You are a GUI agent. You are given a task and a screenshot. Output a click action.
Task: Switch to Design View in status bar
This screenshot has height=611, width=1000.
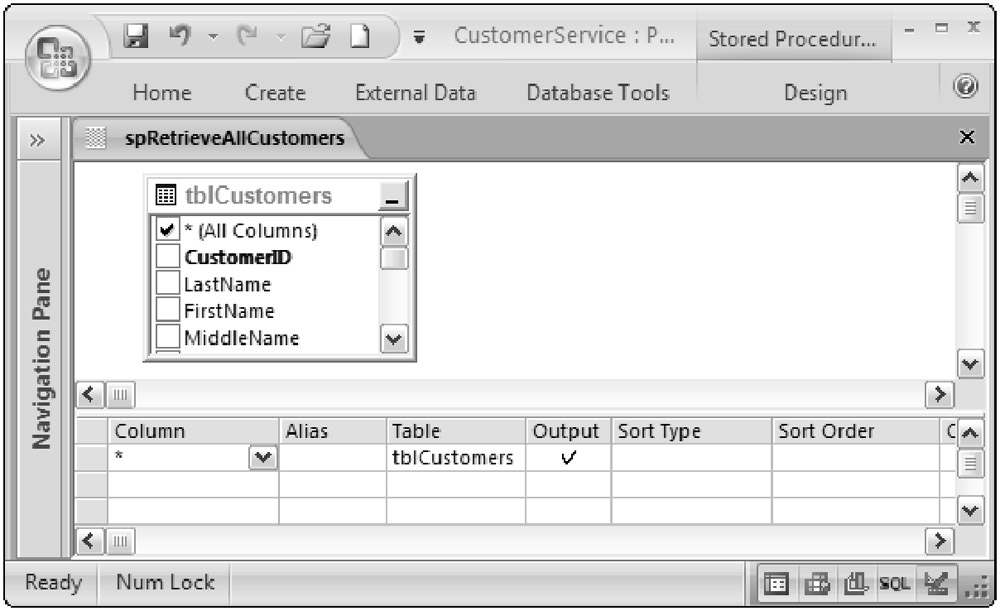point(936,582)
